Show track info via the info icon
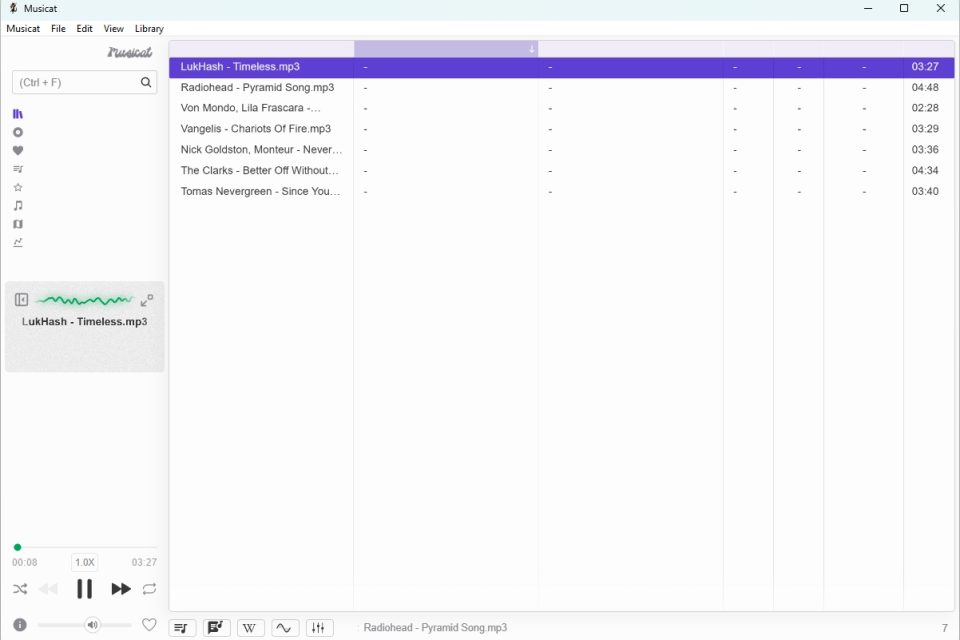Image resolution: width=960 pixels, height=640 pixels. 20,625
